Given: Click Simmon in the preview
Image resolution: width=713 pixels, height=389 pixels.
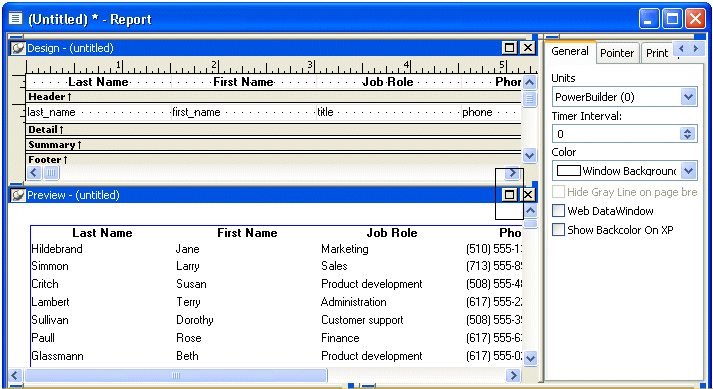Looking at the screenshot, I should 50,266.
